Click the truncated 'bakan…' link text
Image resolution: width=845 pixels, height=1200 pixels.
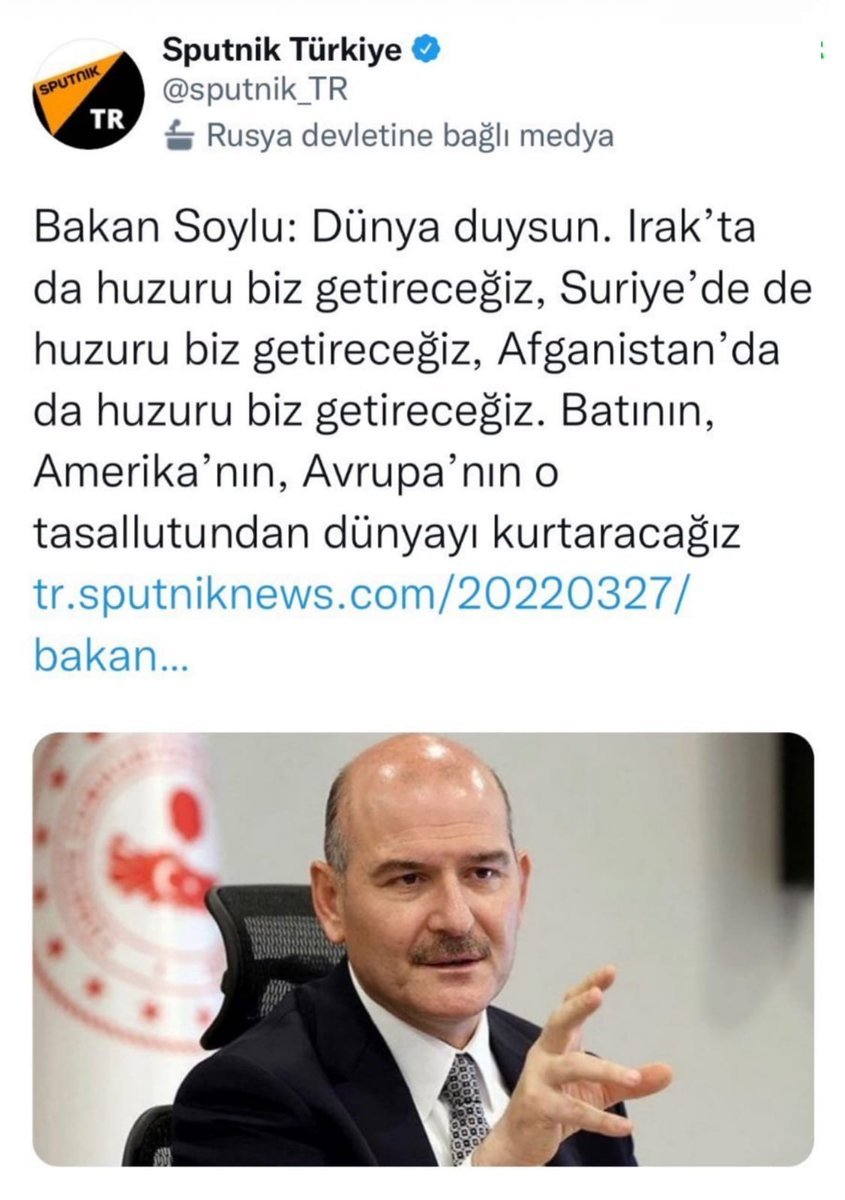[110, 656]
